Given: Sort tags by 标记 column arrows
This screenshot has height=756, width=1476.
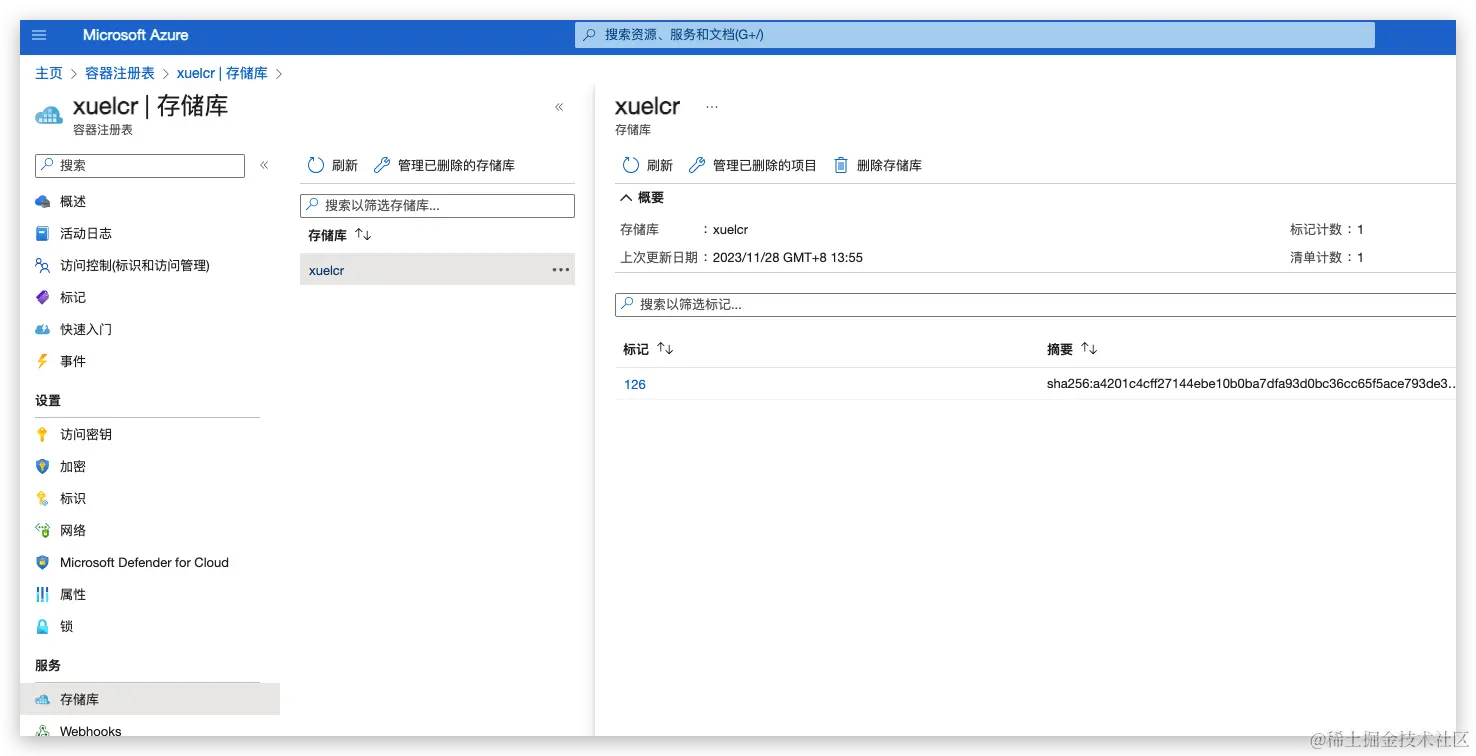Looking at the screenshot, I should coord(665,349).
